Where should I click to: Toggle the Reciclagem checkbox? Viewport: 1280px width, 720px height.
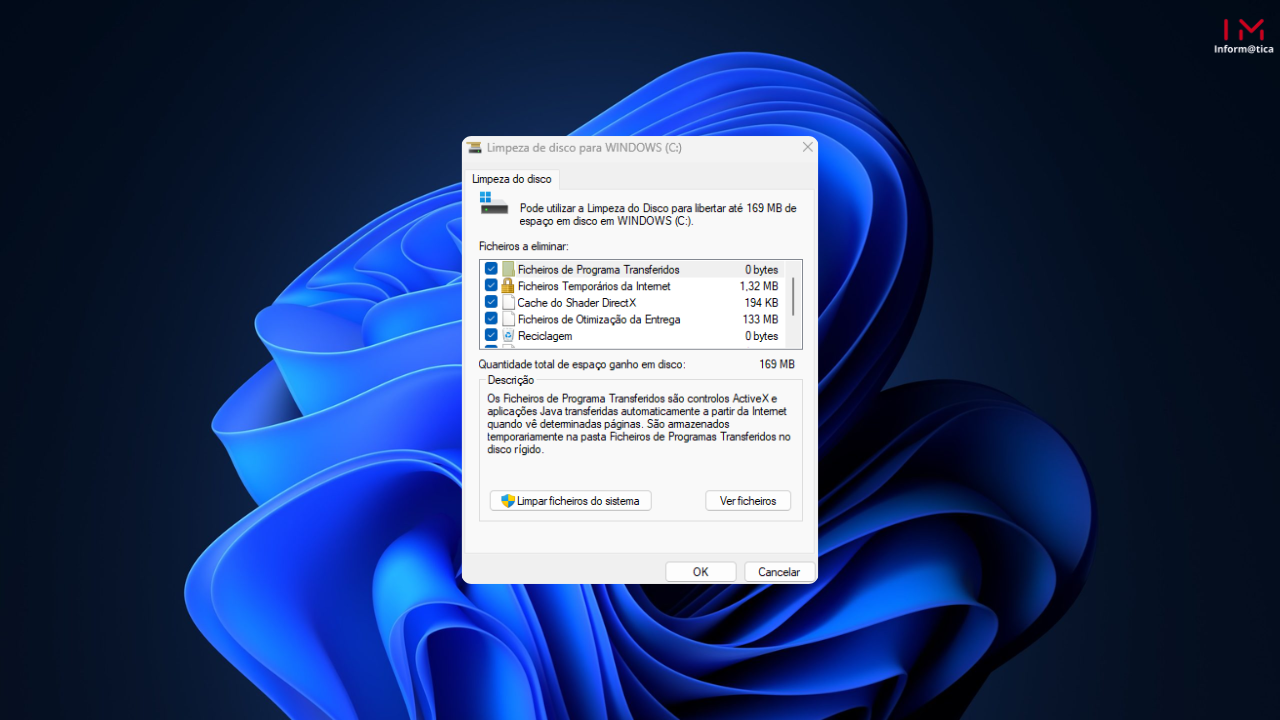491,336
